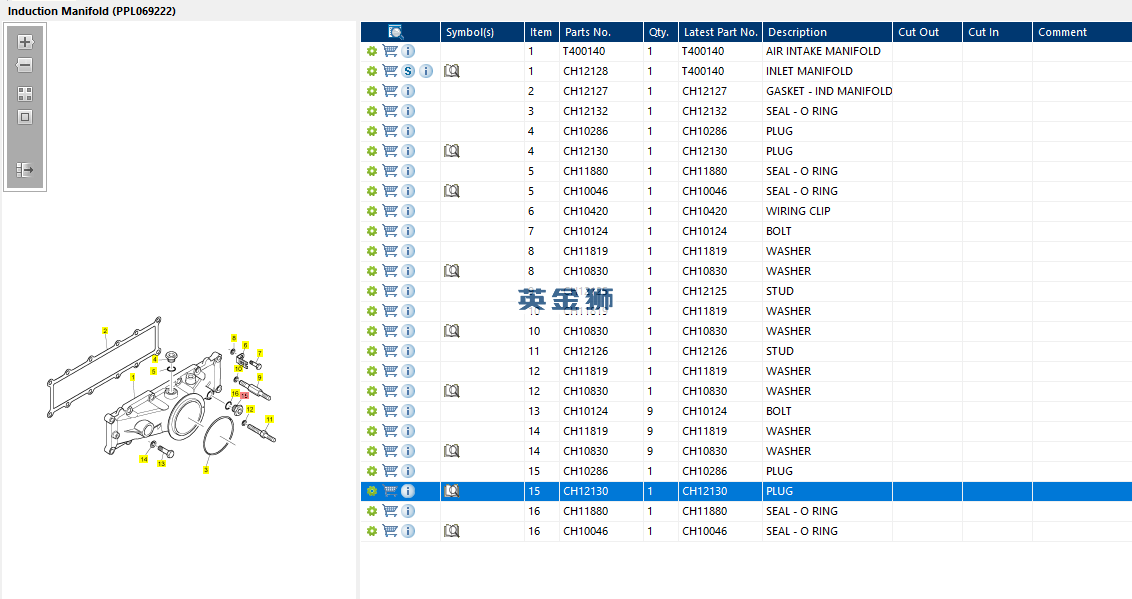Click Qty cell 9 for item 13

click(661, 411)
